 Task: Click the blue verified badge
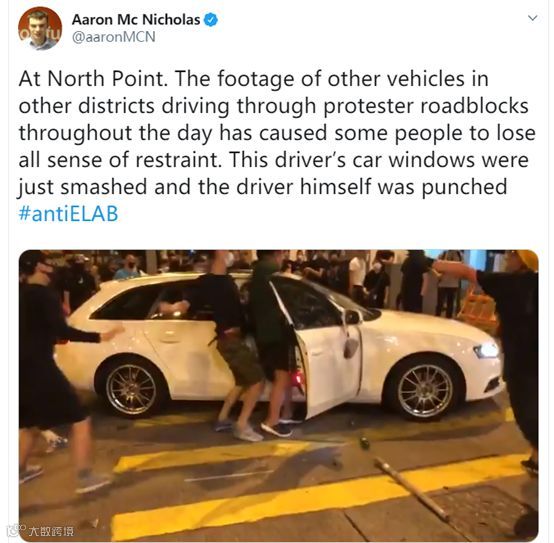(211, 20)
